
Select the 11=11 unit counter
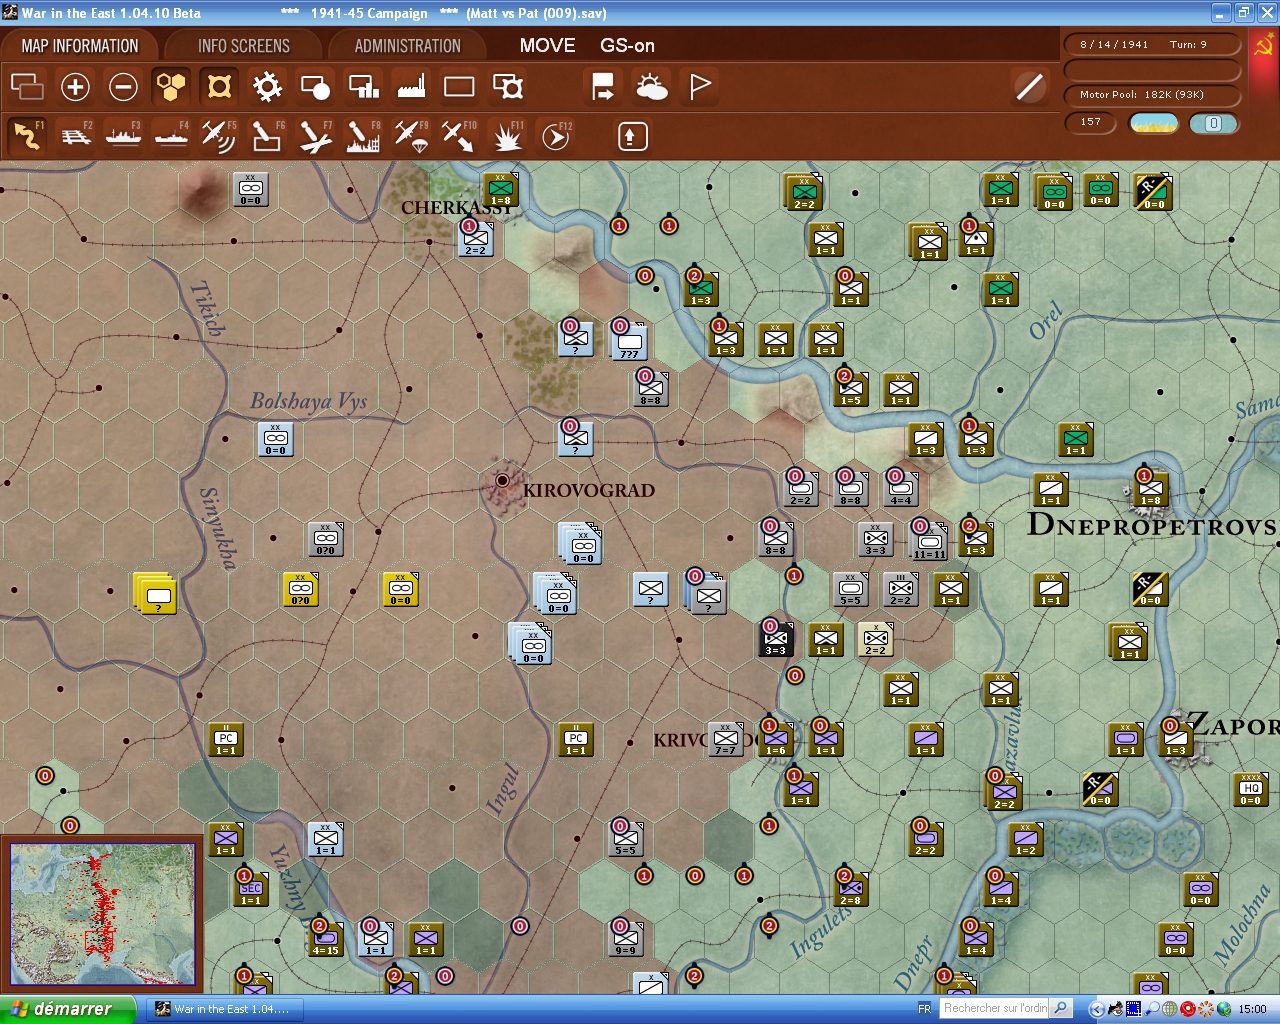pos(929,542)
